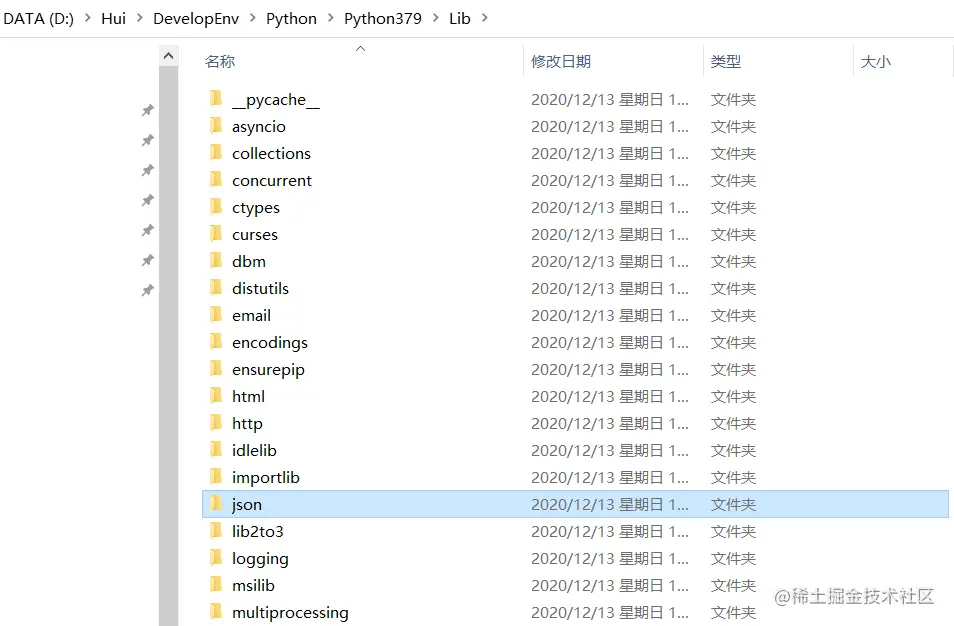The width and height of the screenshot is (954, 626).
Task: Open the breadcrumb dropdown after Lib
Action: 483,18
